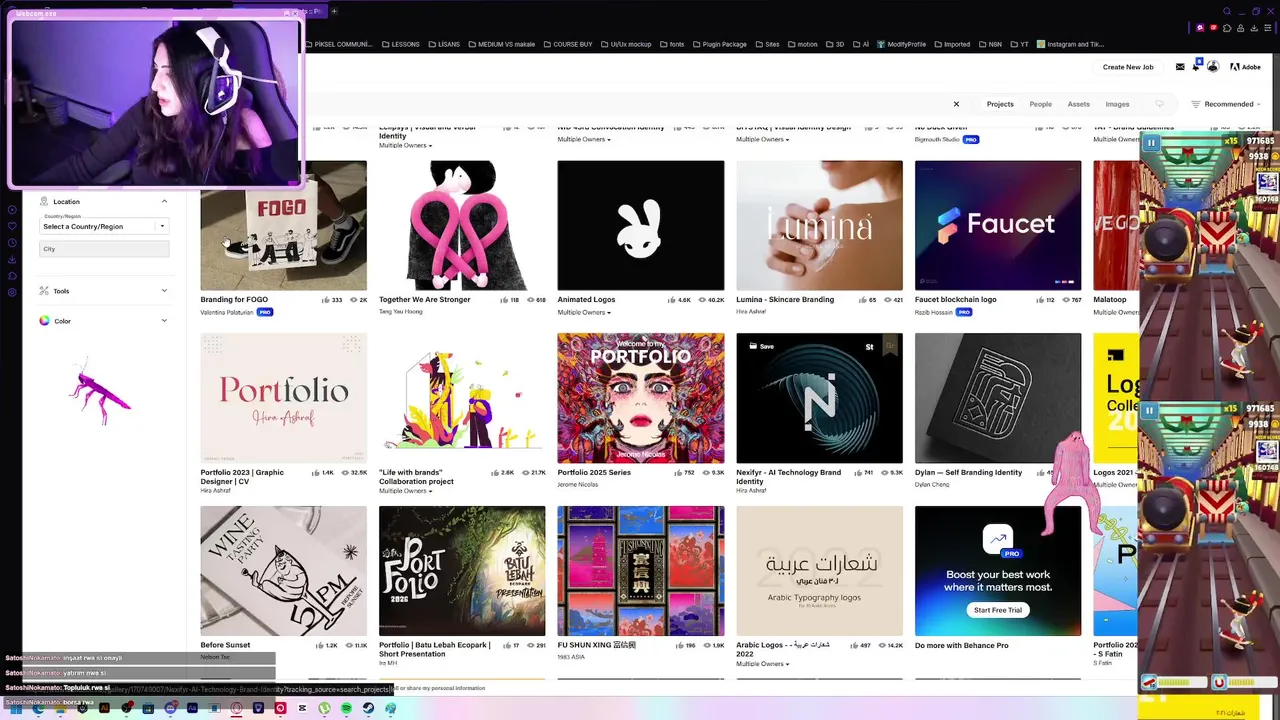Open Opera browser from taskbar
Viewport: 1280px width, 720px height.
[236, 708]
